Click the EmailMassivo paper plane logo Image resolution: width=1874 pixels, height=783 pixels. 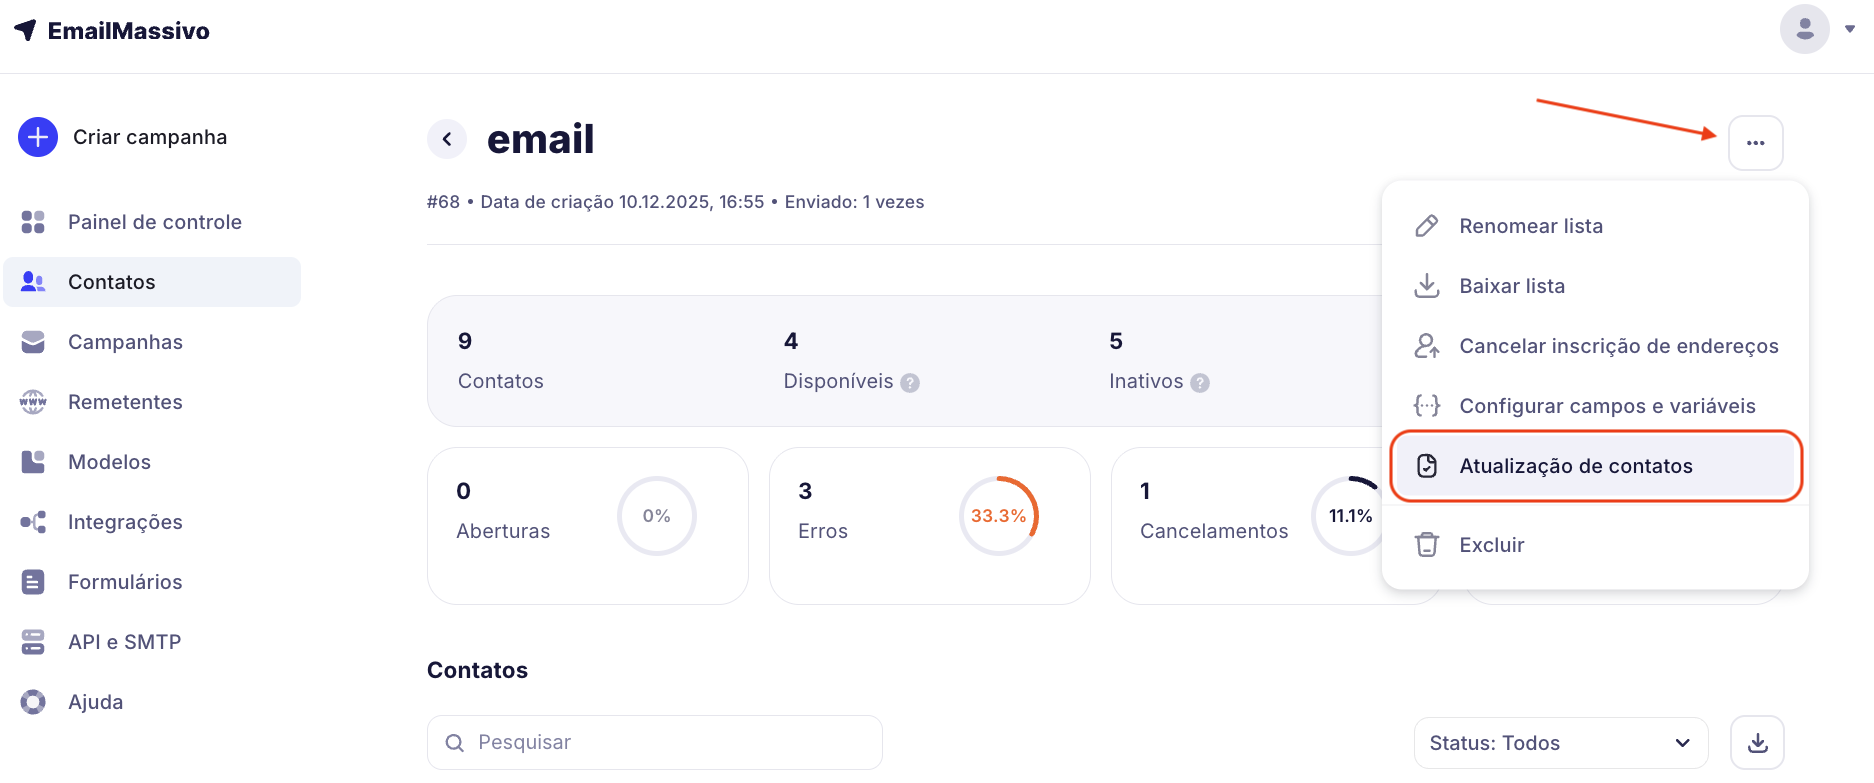tap(26, 30)
